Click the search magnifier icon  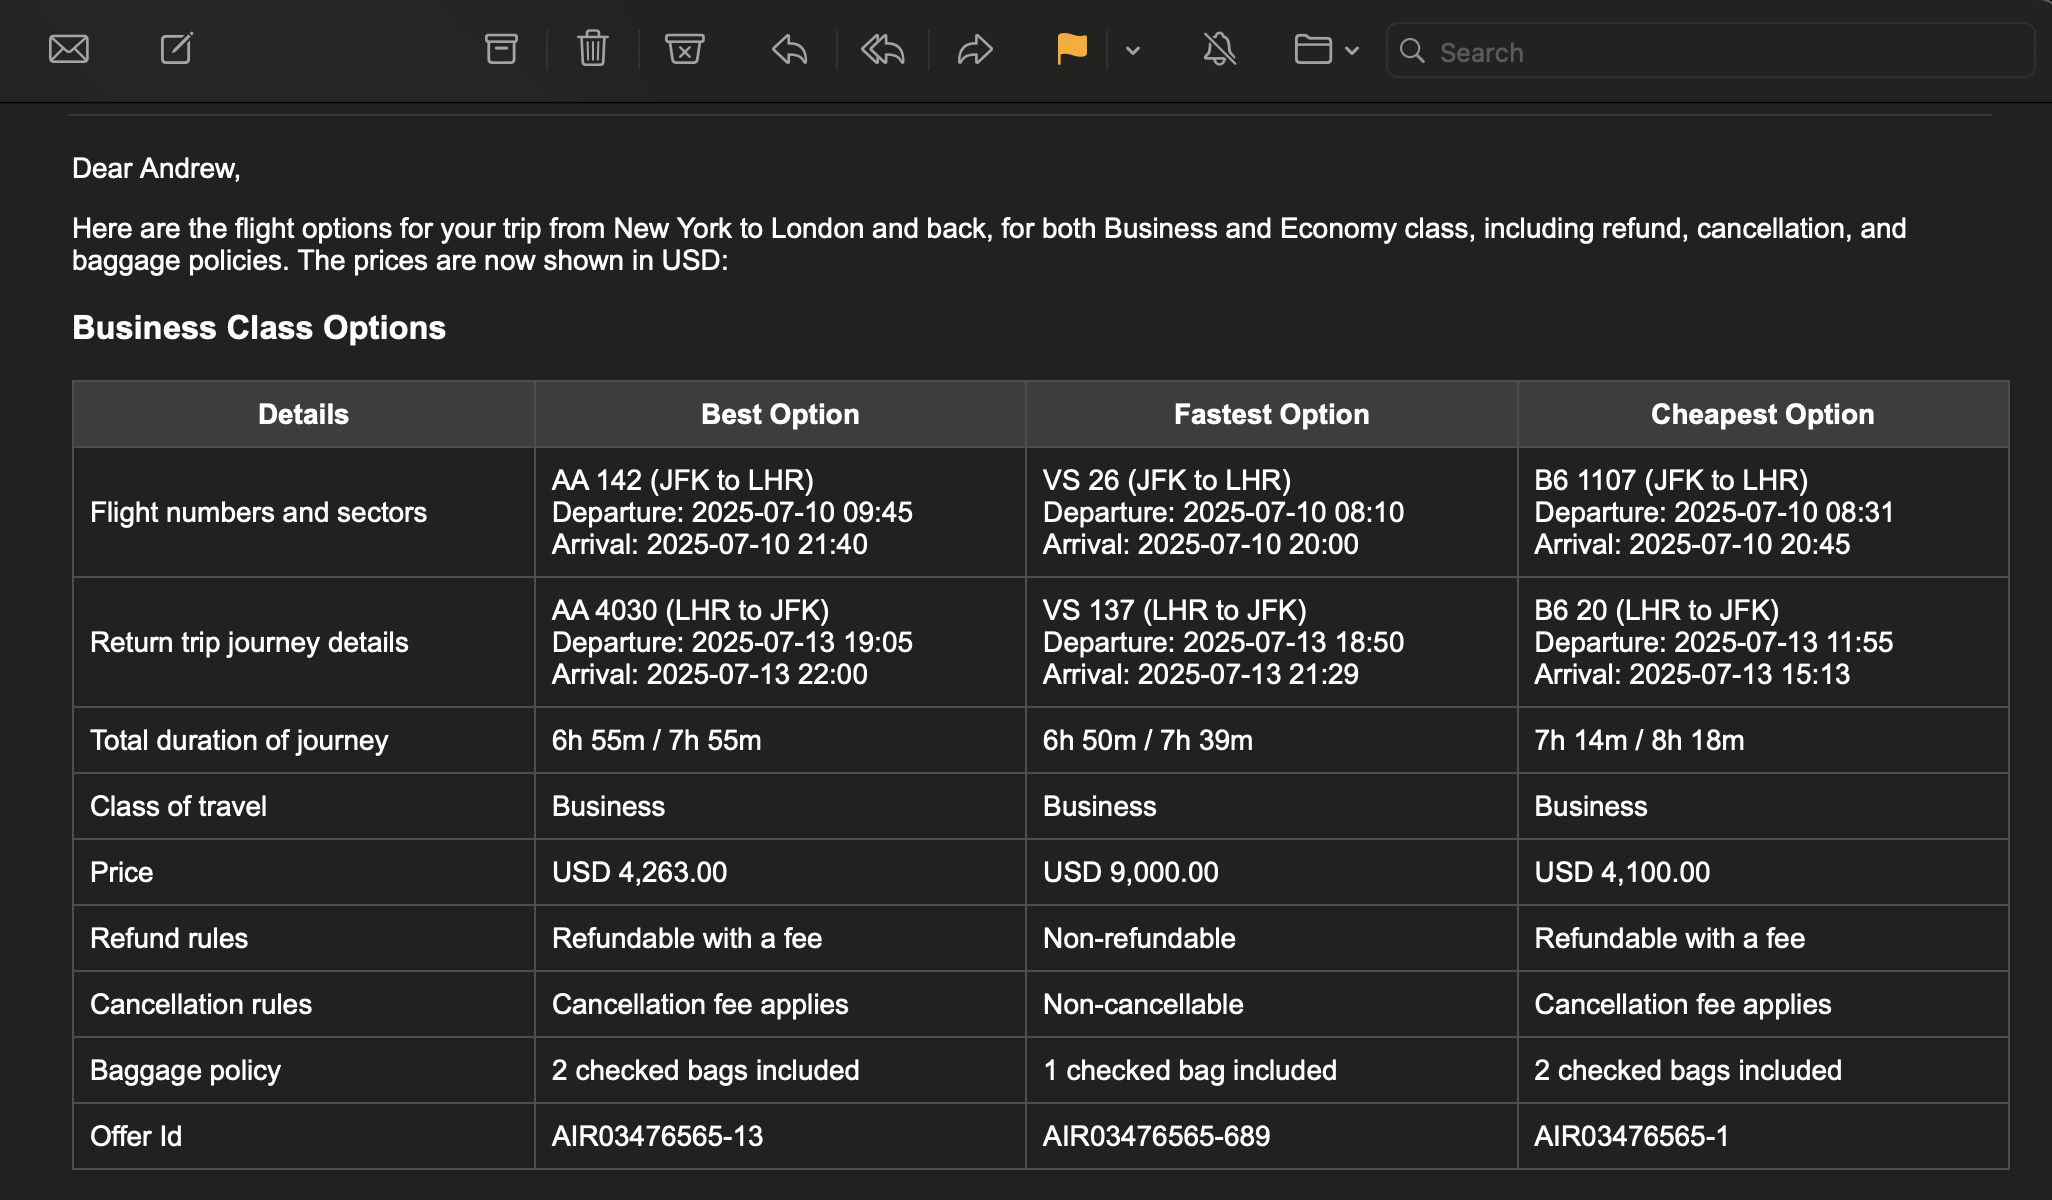tap(1412, 51)
